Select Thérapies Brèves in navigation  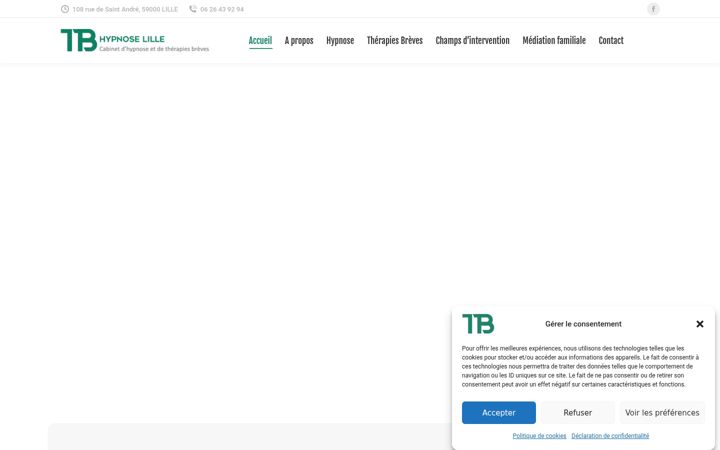pyautogui.click(x=394, y=40)
